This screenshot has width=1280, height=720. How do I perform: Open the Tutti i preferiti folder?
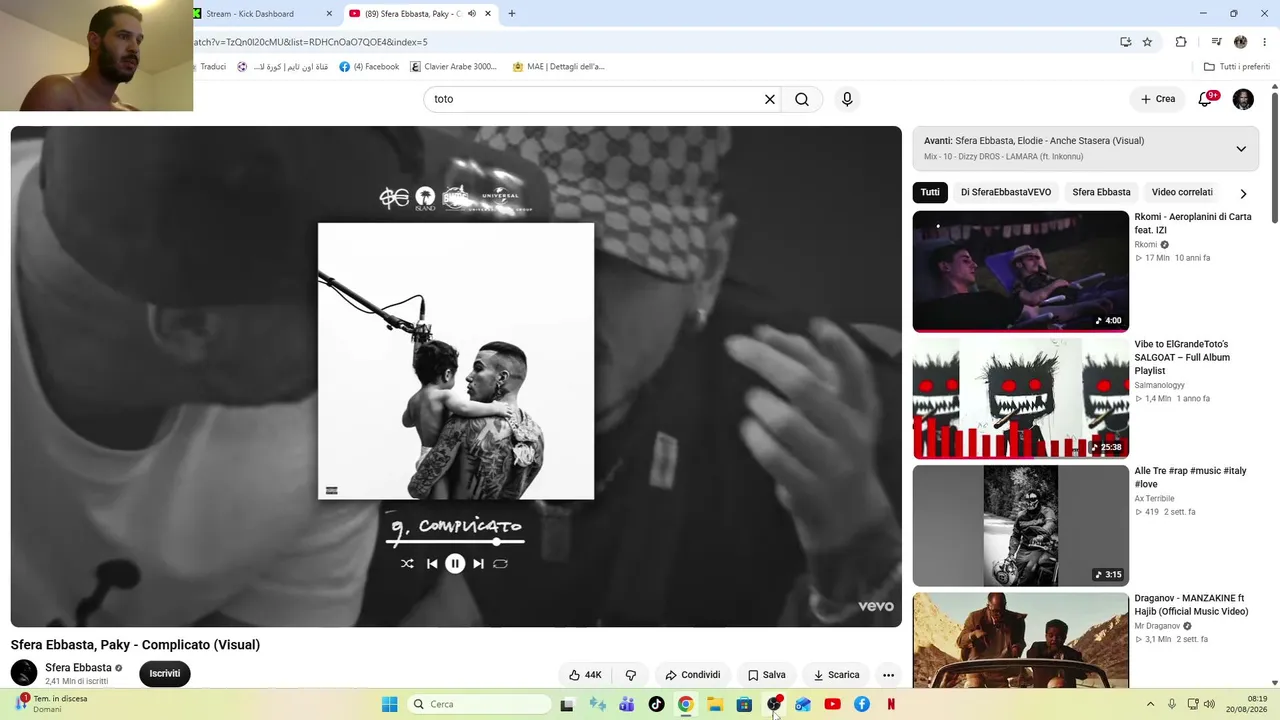click(x=1236, y=67)
